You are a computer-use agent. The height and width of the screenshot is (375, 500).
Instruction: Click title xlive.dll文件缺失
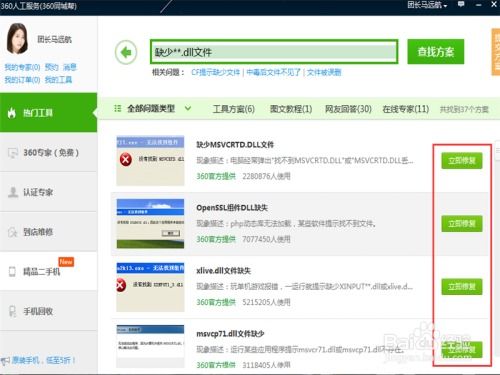(x=223, y=271)
